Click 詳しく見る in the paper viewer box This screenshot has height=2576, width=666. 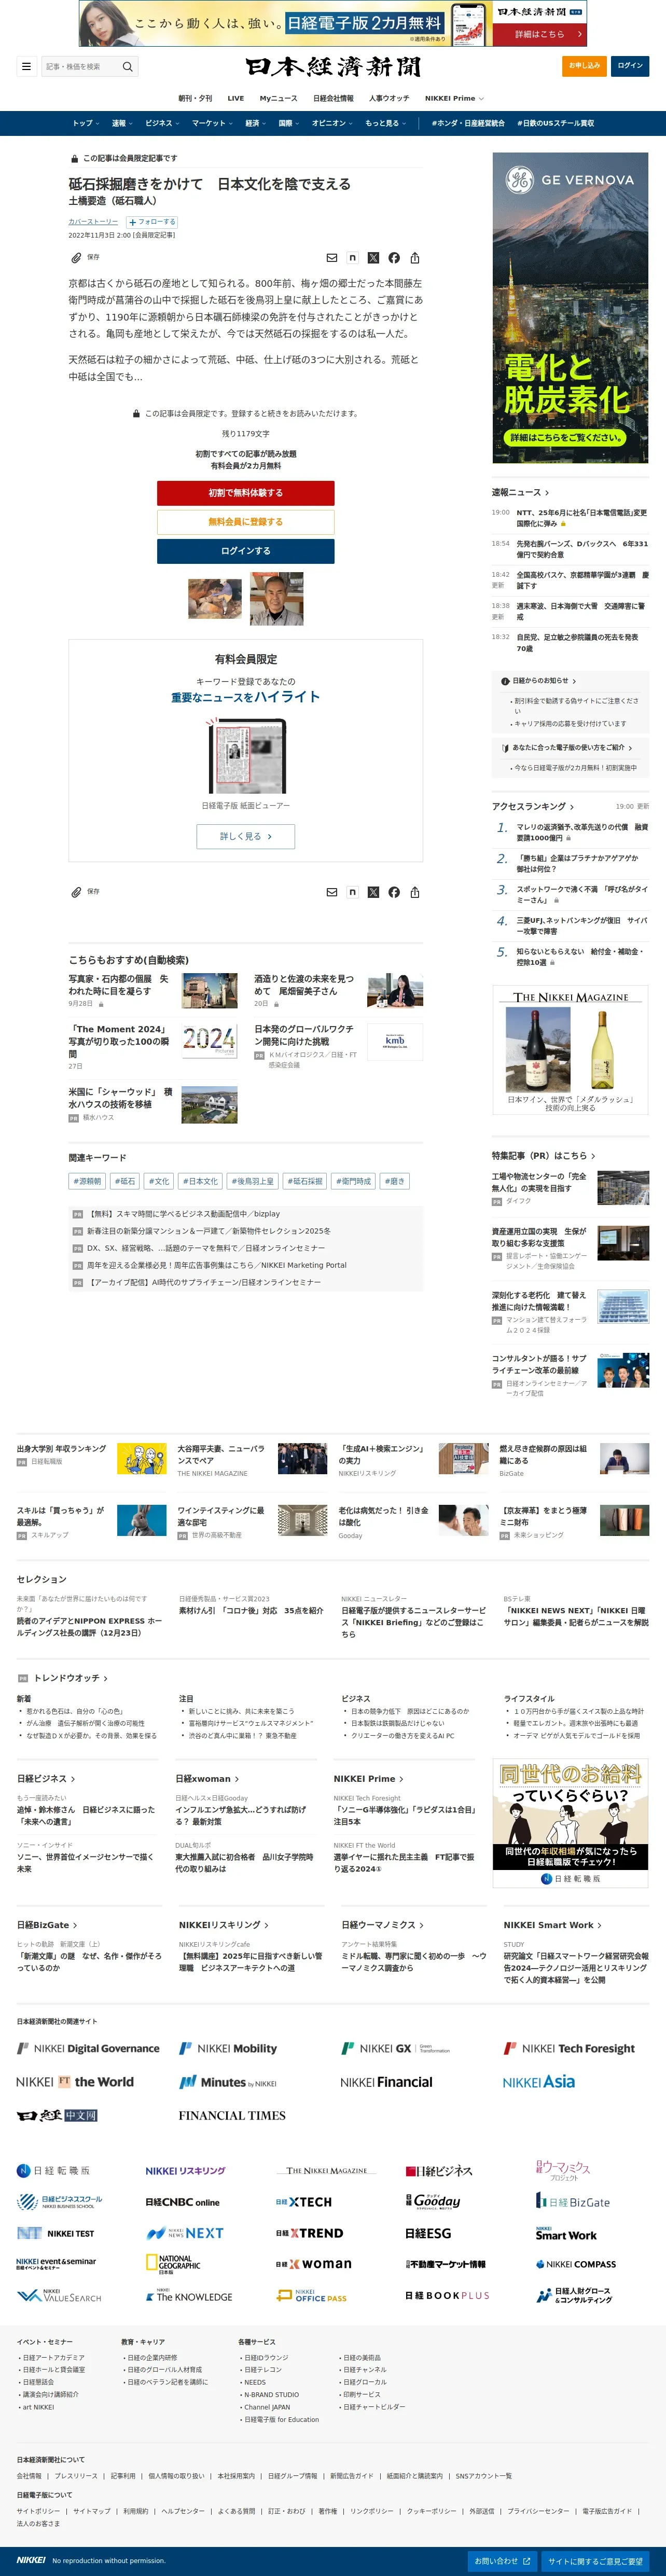tap(246, 836)
